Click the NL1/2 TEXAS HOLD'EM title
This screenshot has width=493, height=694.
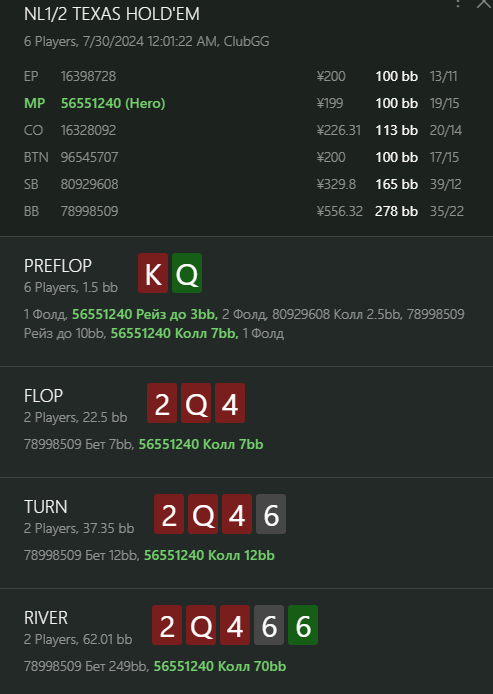(x=112, y=14)
